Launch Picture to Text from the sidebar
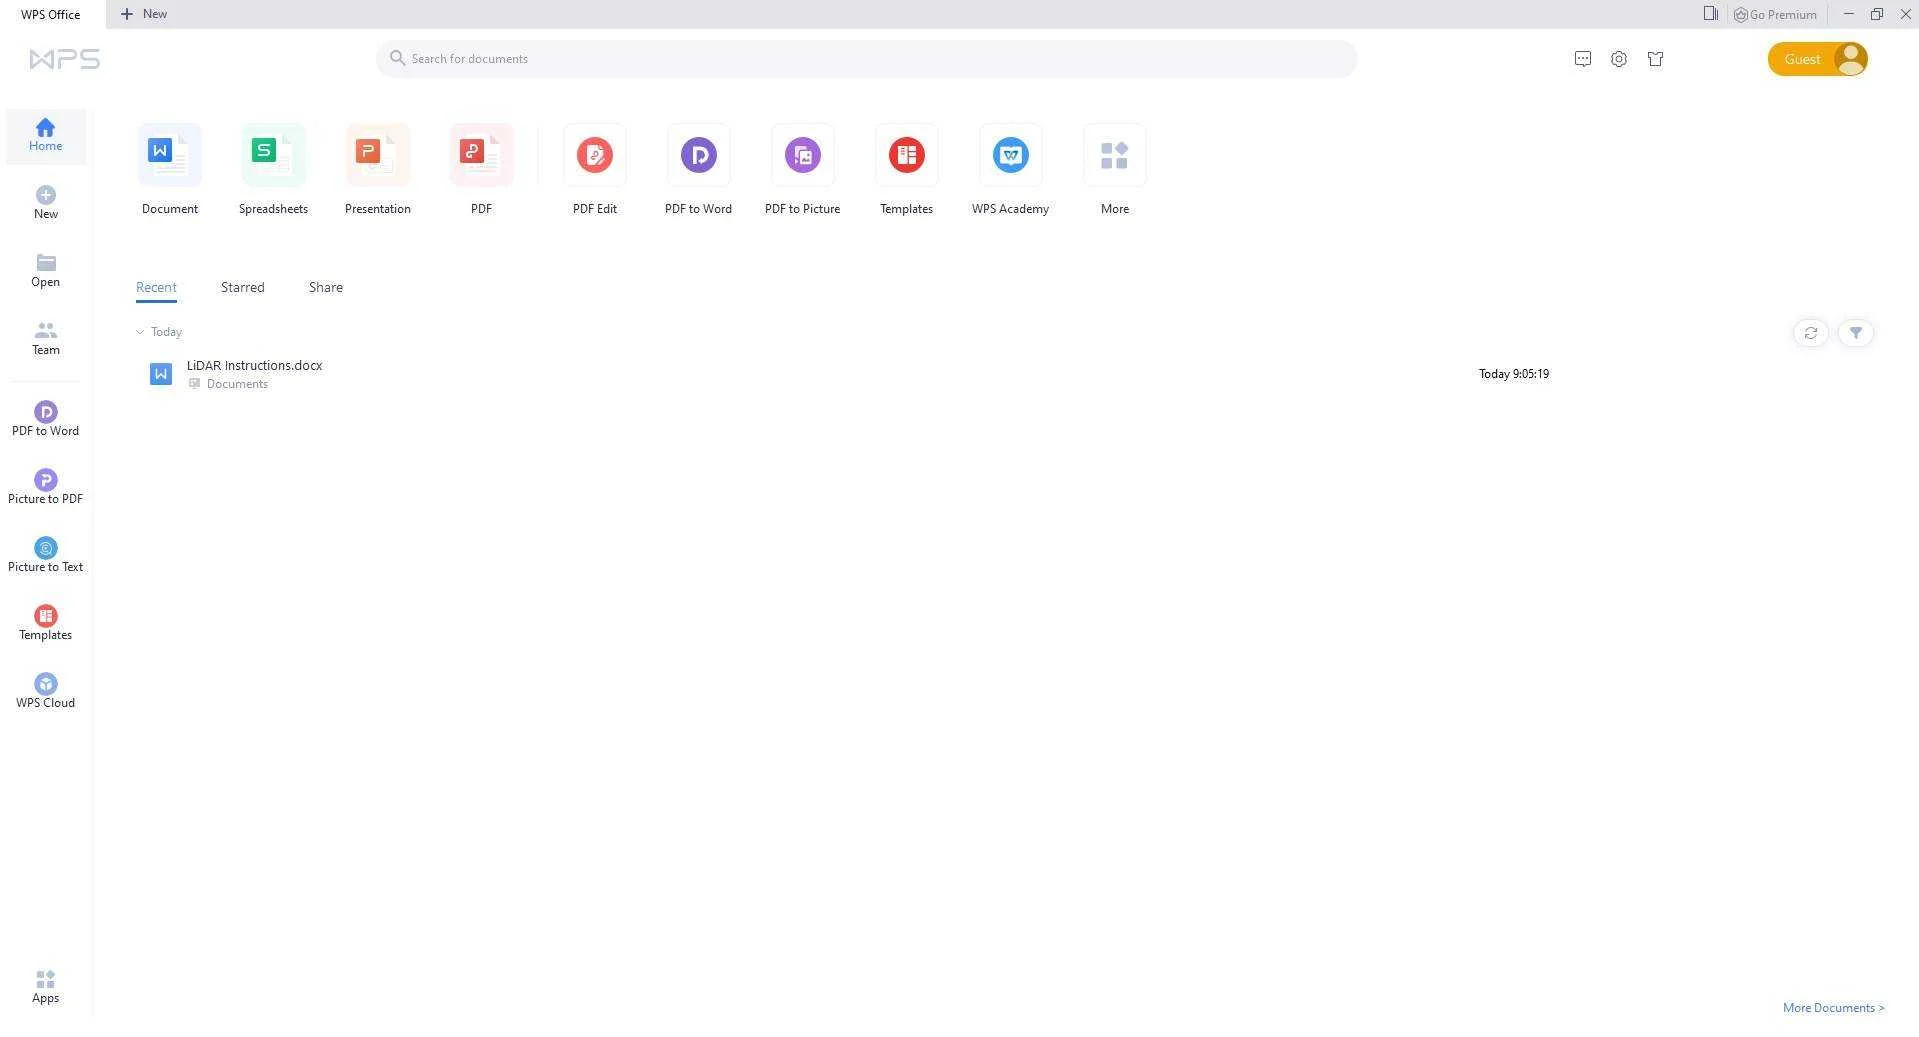1919x1037 pixels. [x=45, y=556]
